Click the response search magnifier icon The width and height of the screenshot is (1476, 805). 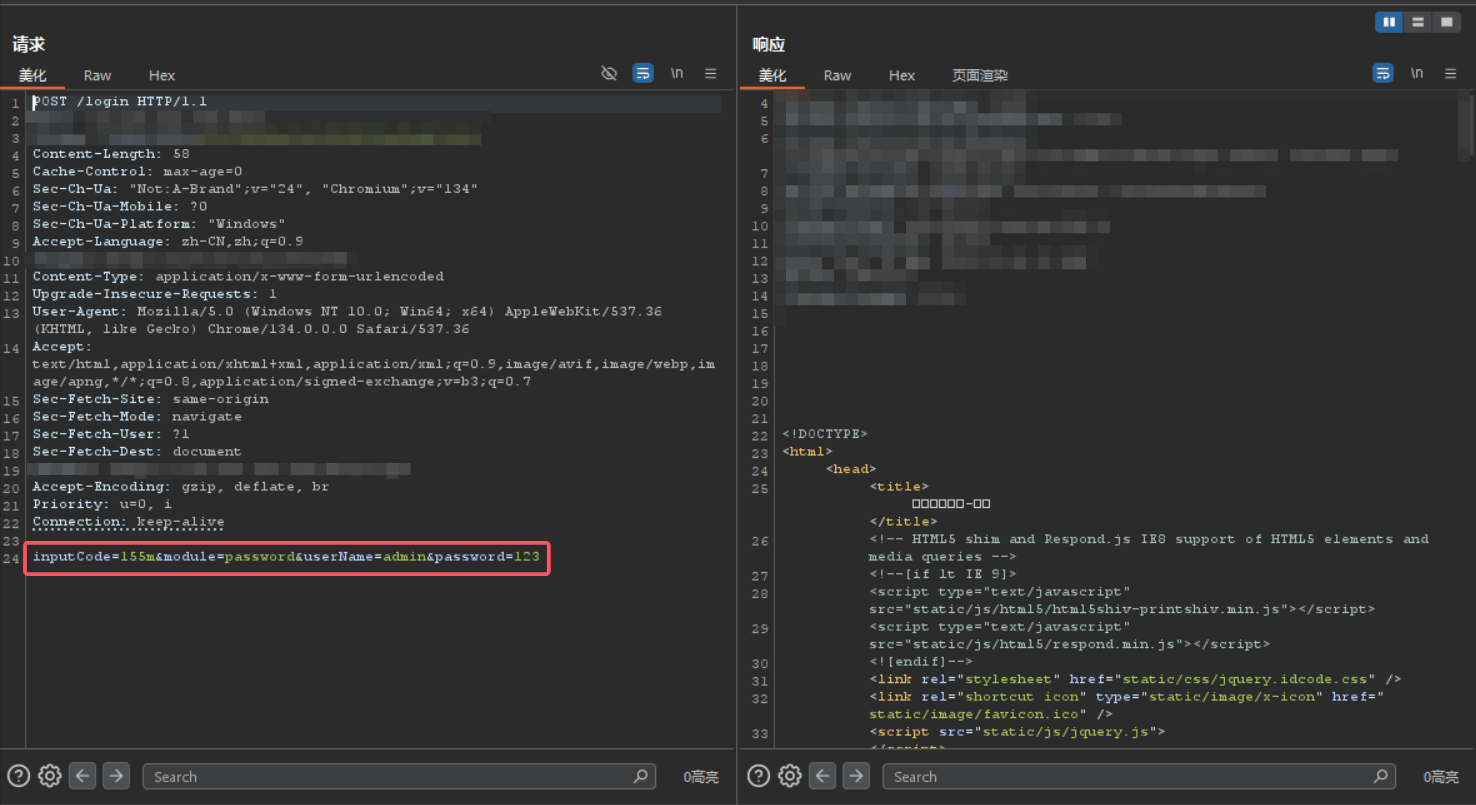(1381, 776)
